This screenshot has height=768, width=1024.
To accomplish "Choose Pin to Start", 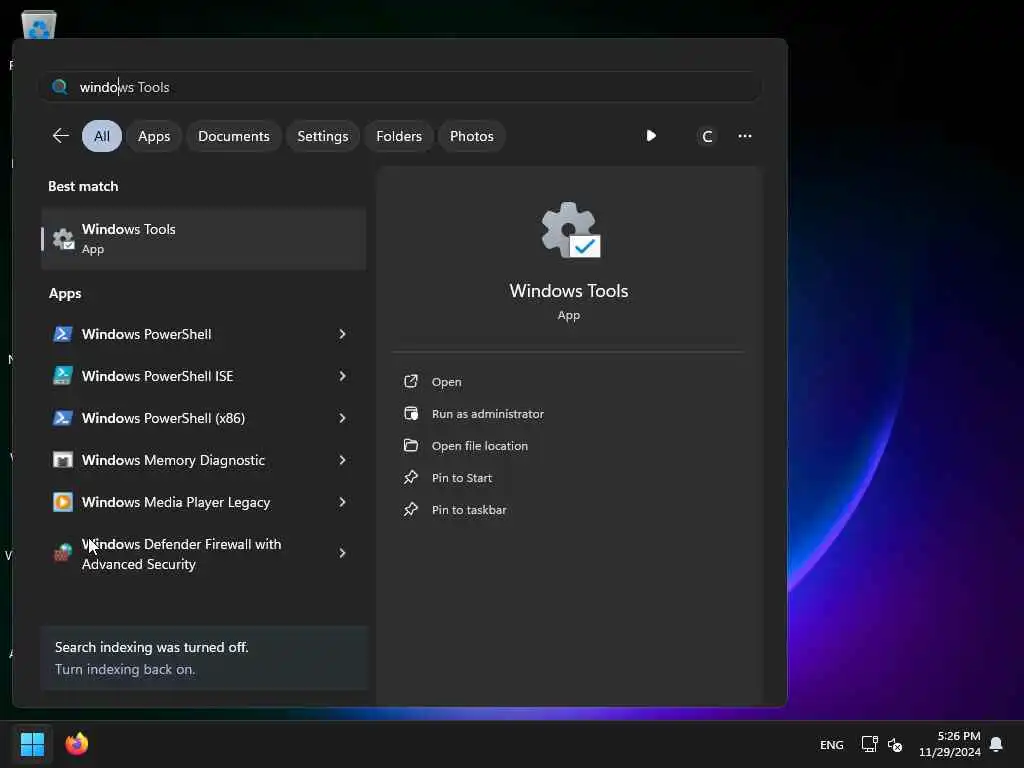I will [x=462, y=478].
